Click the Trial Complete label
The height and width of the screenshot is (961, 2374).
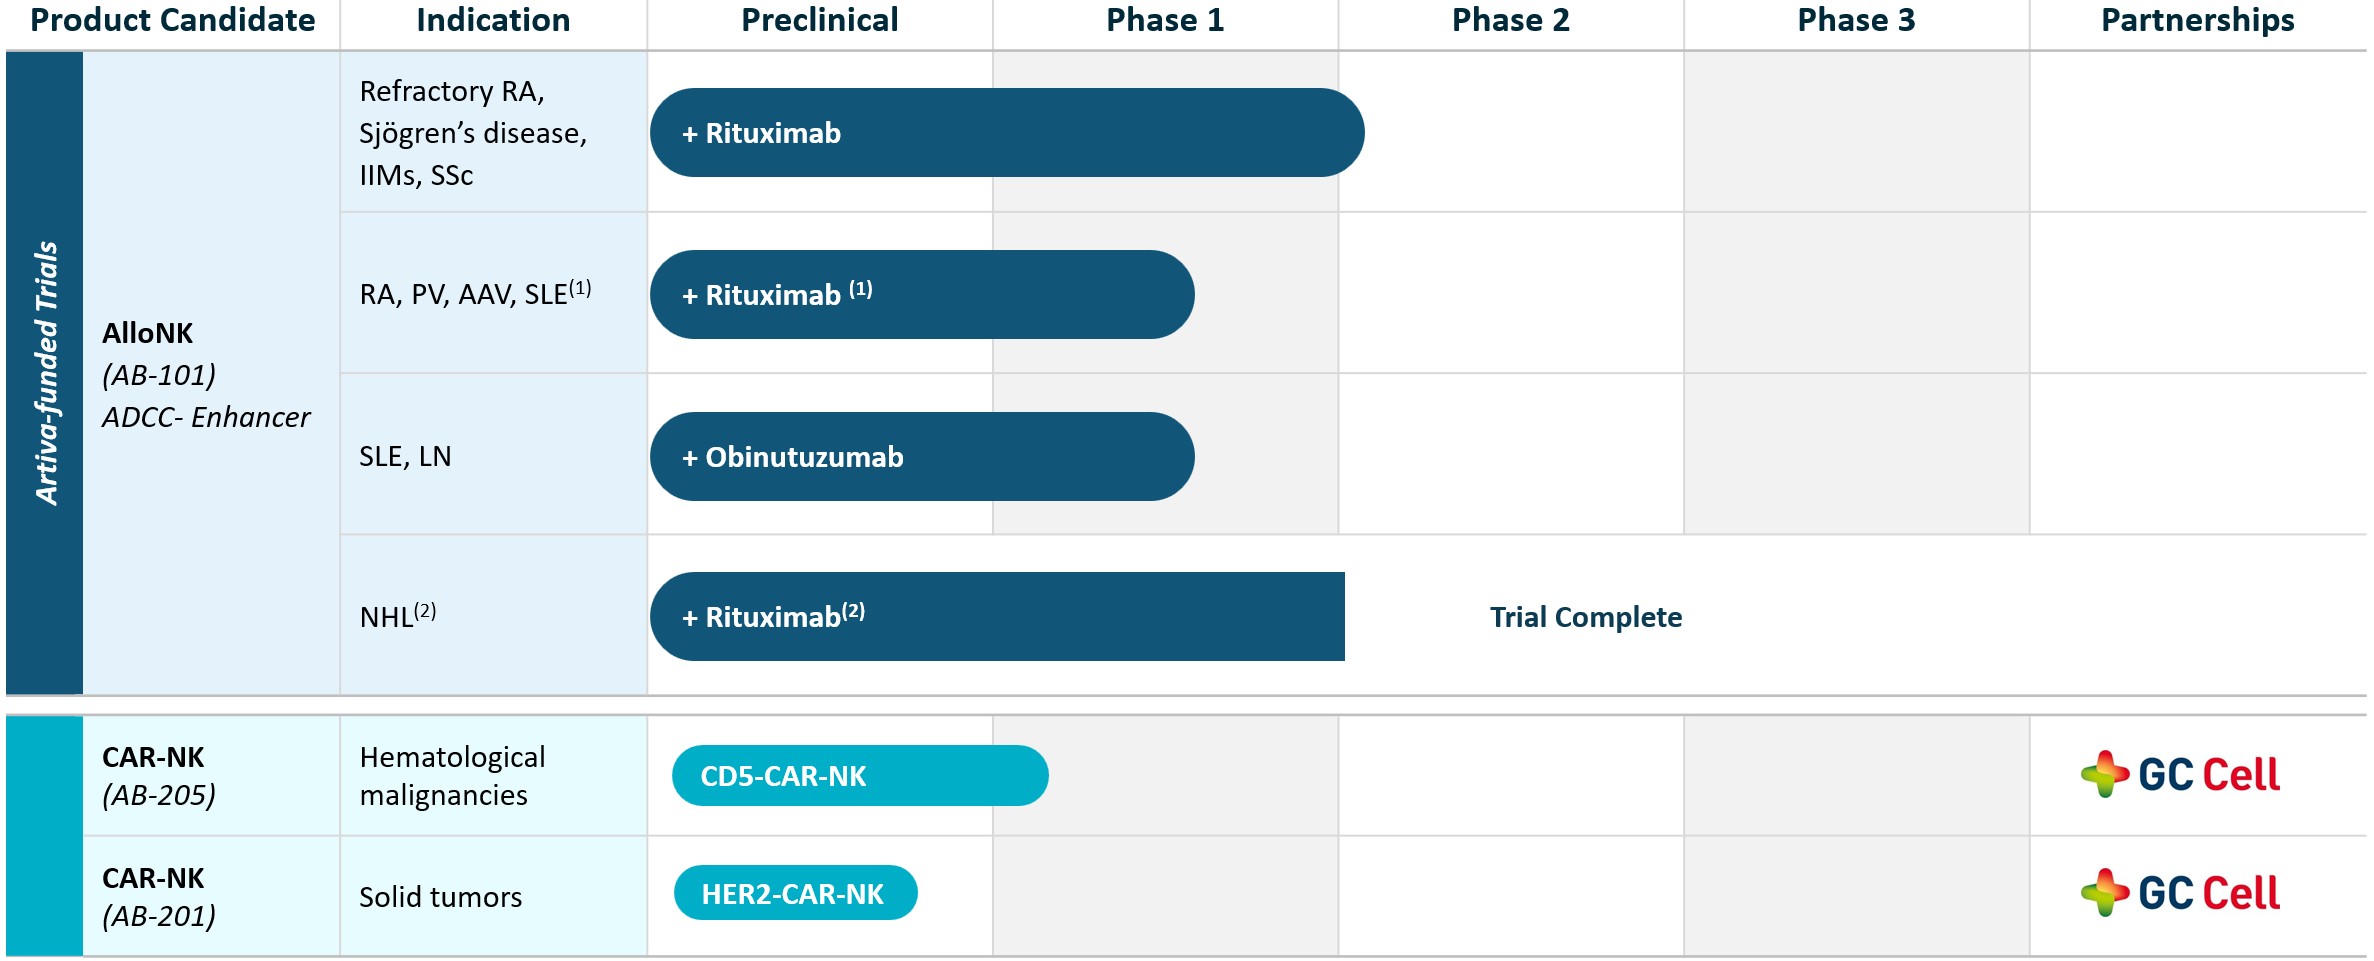[x=1585, y=617]
